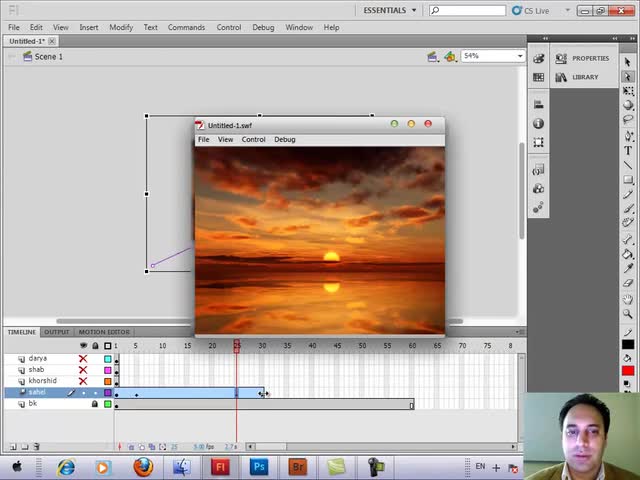Click the Delete layer trash icon
Image resolution: width=640 pixels, height=480 pixels.
click(x=36, y=447)
